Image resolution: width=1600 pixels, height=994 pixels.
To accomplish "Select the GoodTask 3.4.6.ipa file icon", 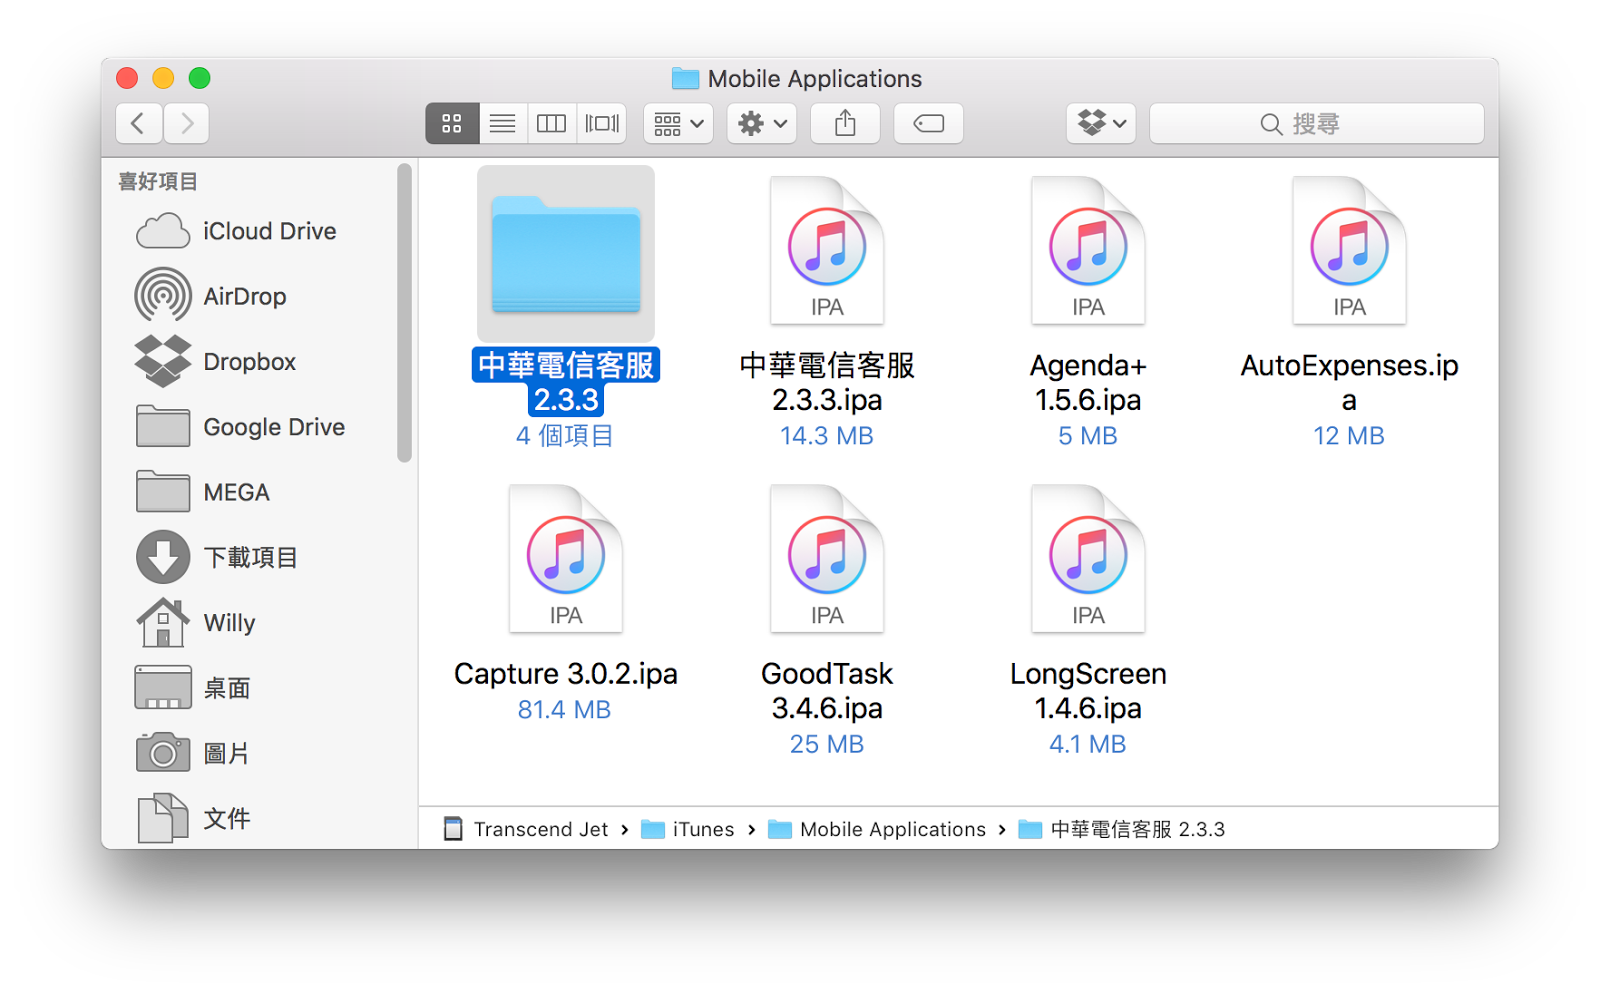I will point(827,558).
